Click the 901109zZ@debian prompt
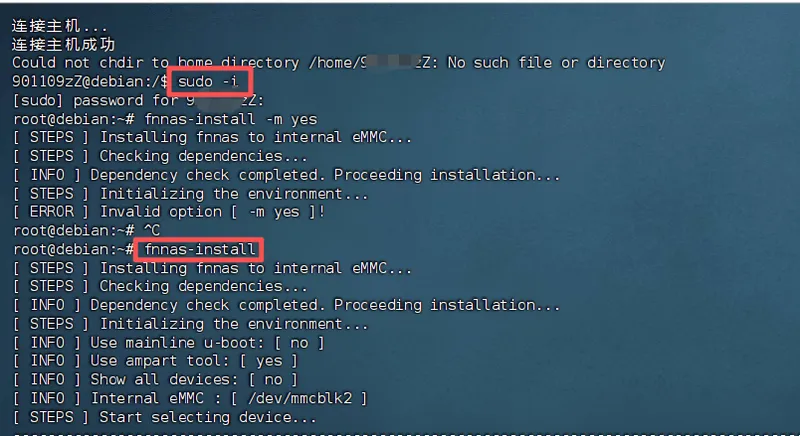Screen dimensions: 800x436 (90, 81)
